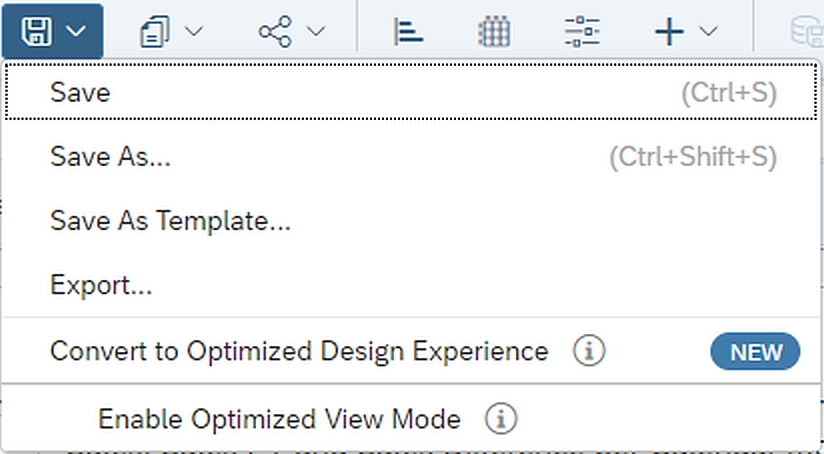Click the floppy disk Save icon
This screenshot has height=454, width=824.
pyautogui.click(x=37, y=30)
